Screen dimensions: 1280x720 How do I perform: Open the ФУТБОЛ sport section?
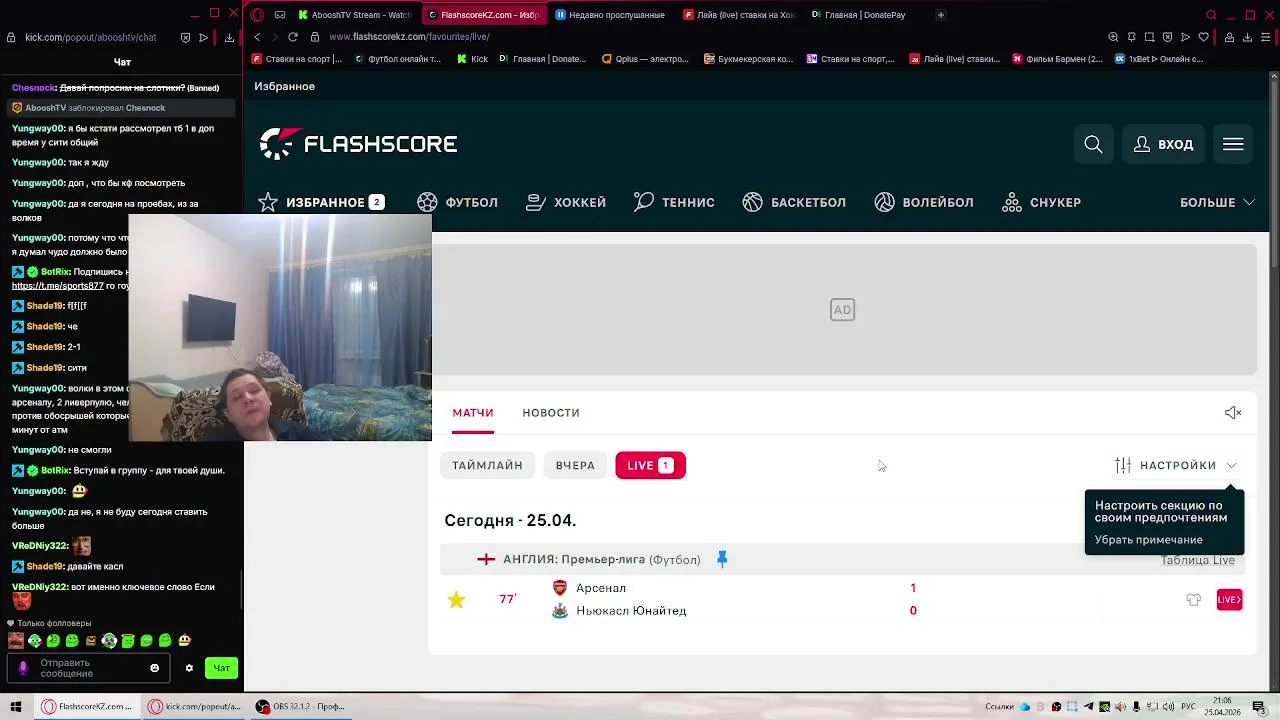(458, 202)
